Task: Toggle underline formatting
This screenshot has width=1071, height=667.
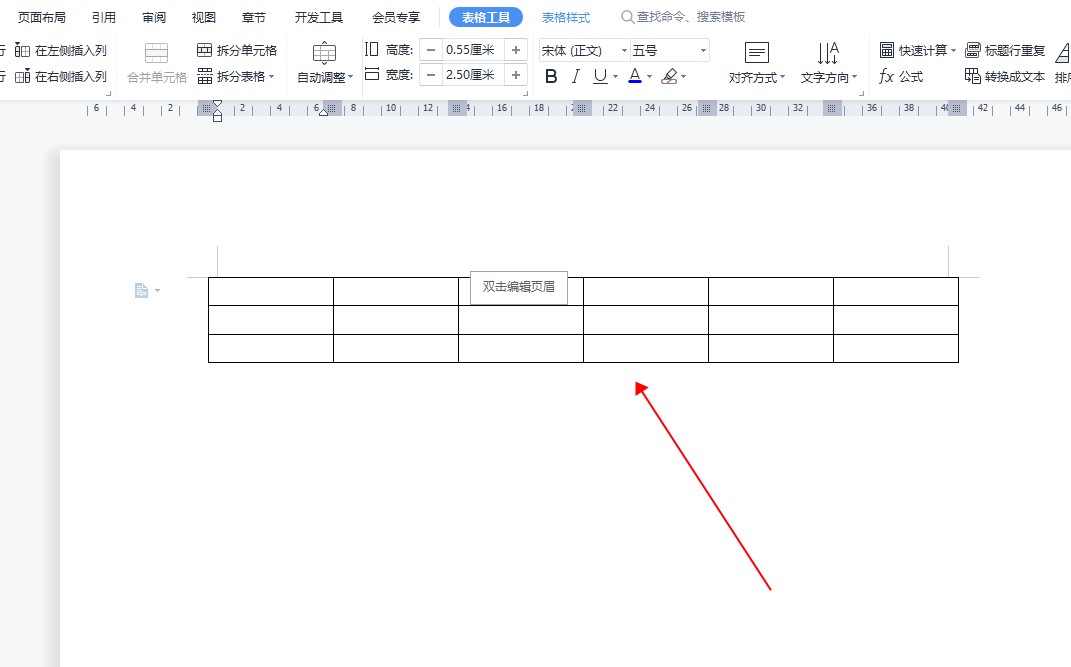Action: (x=600, y=76)
